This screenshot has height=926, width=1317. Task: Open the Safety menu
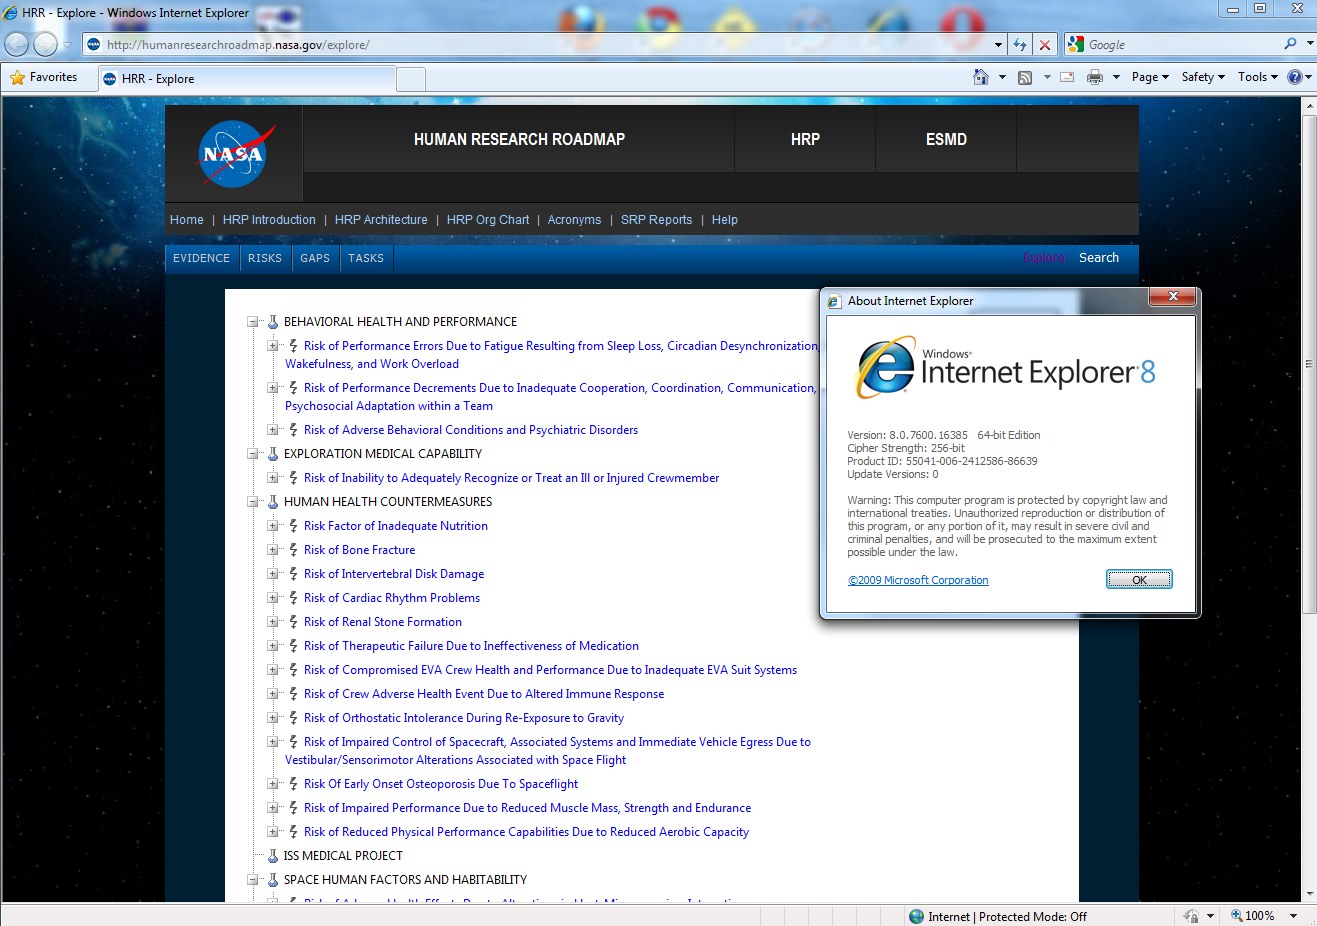click(x=1203, y=77)
